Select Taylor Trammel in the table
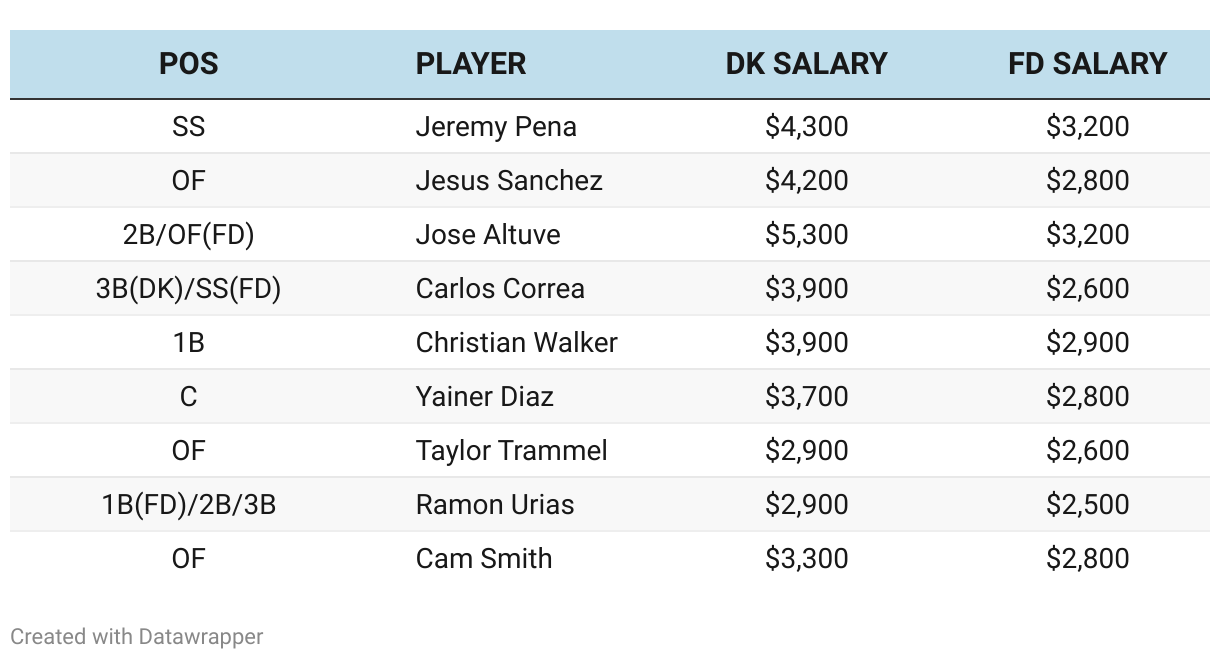The height and width of the screenshot is (660, 1220). (x=511, y=451)
